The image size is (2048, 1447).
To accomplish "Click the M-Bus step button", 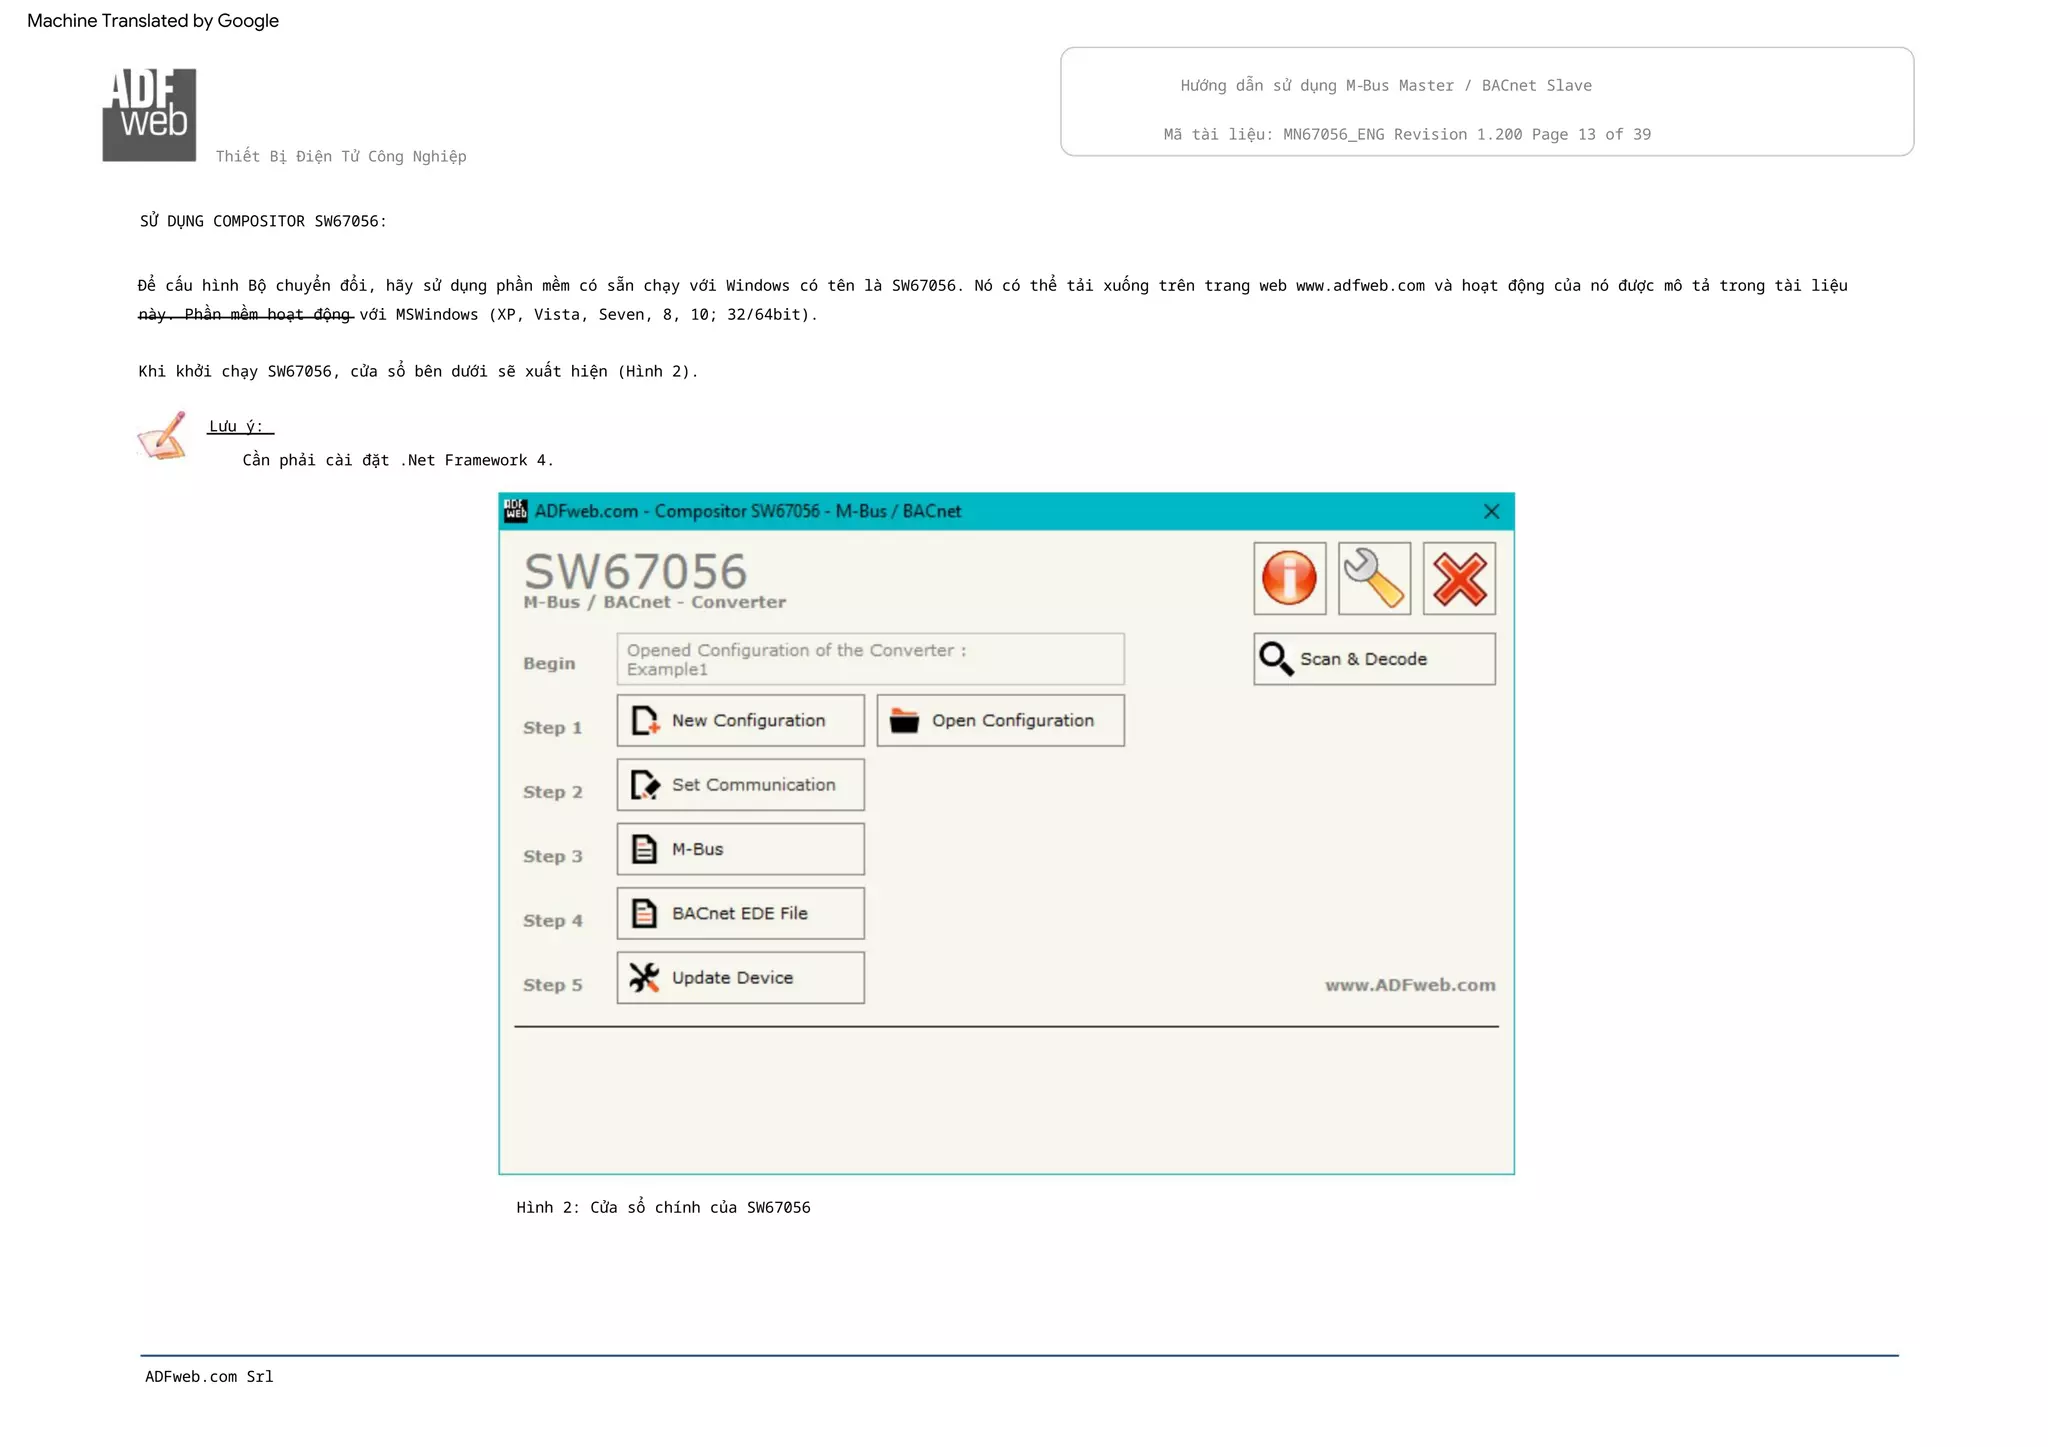I will pos(740,849).
